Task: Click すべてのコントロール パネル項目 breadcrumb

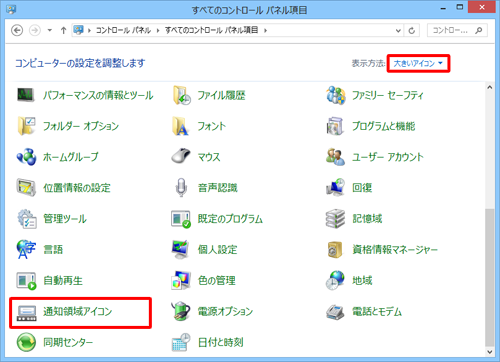Action: coord(211,30)
